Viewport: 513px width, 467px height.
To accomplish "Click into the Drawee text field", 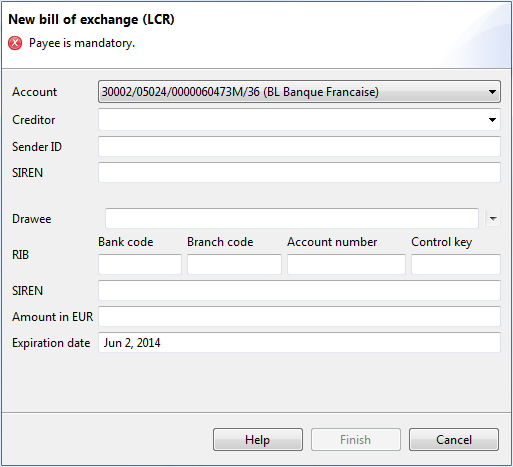I will [x=292, y=218].
